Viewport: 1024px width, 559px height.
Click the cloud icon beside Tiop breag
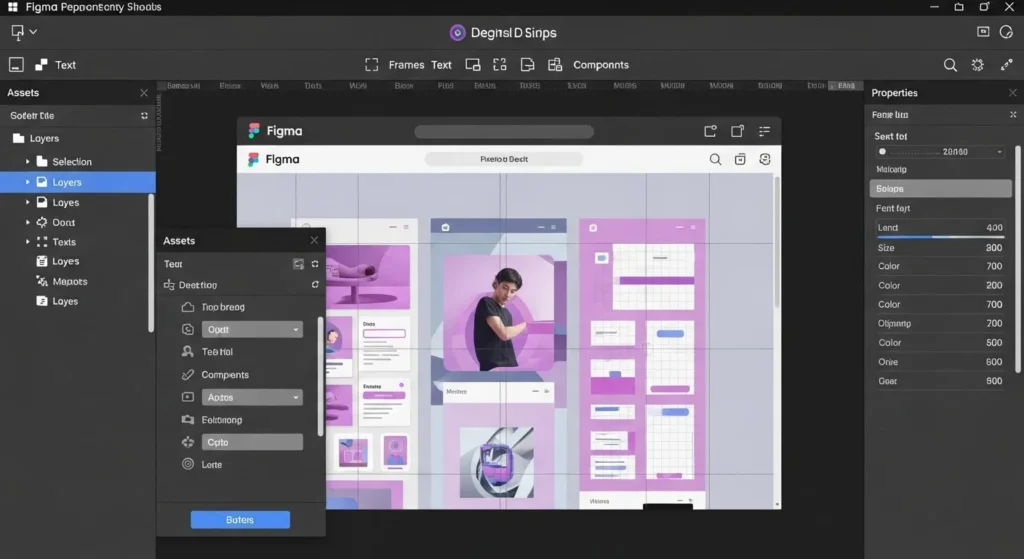187,308
